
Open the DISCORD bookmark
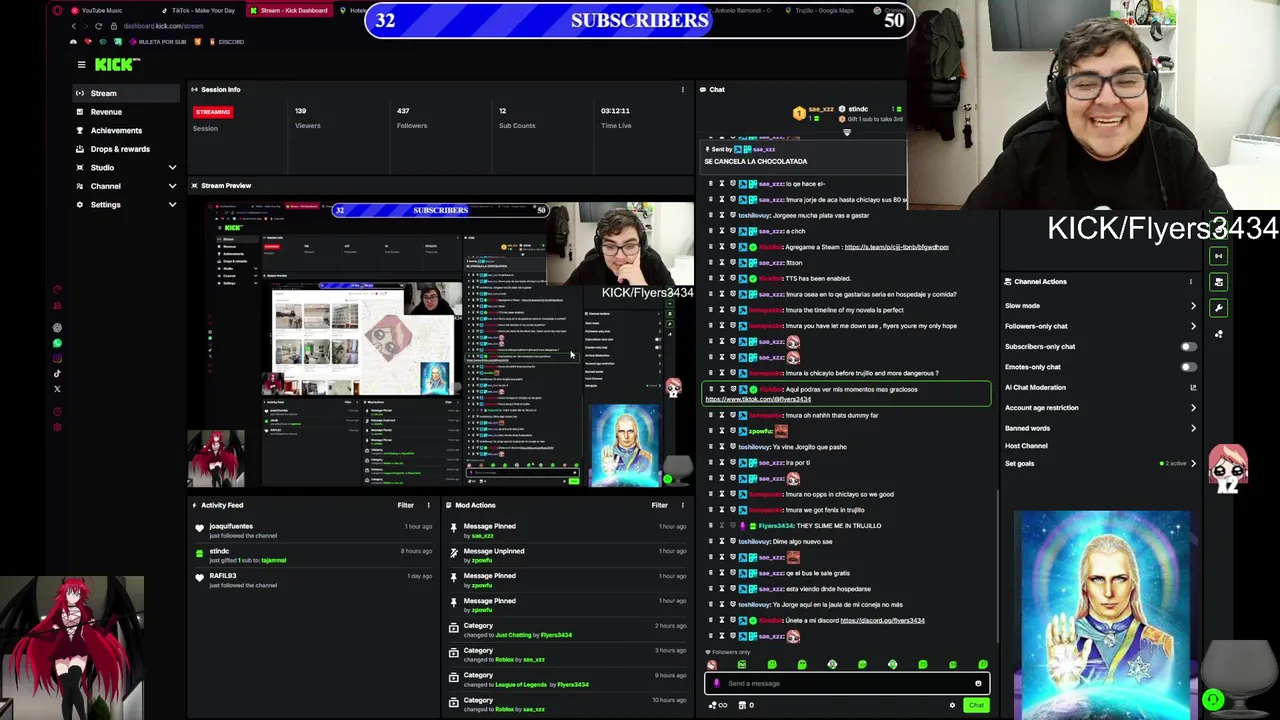click(x=226, y=42)
